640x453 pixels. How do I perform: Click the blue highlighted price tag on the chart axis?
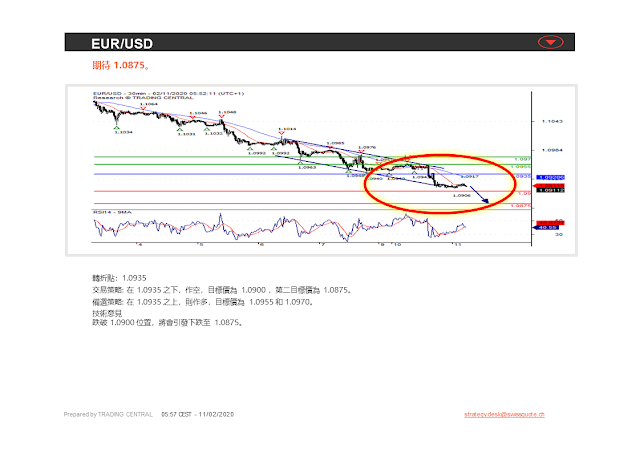click(x=550, y=177)
